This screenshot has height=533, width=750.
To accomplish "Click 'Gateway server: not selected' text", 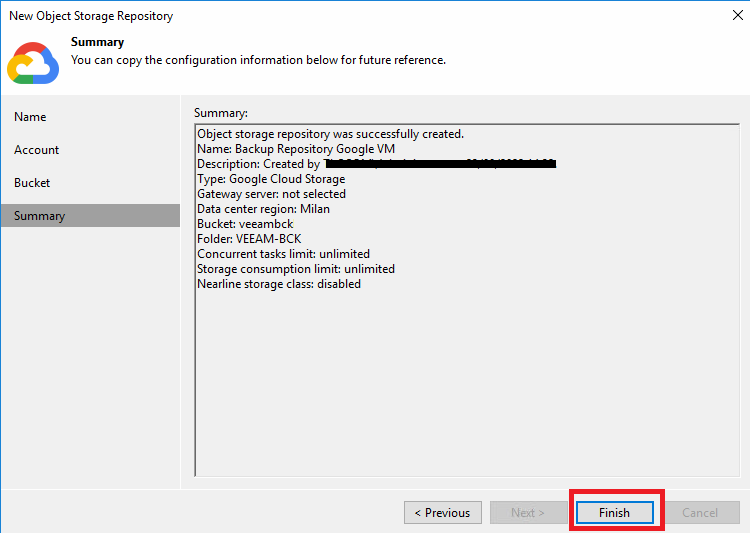I will [x=272, y=194].
